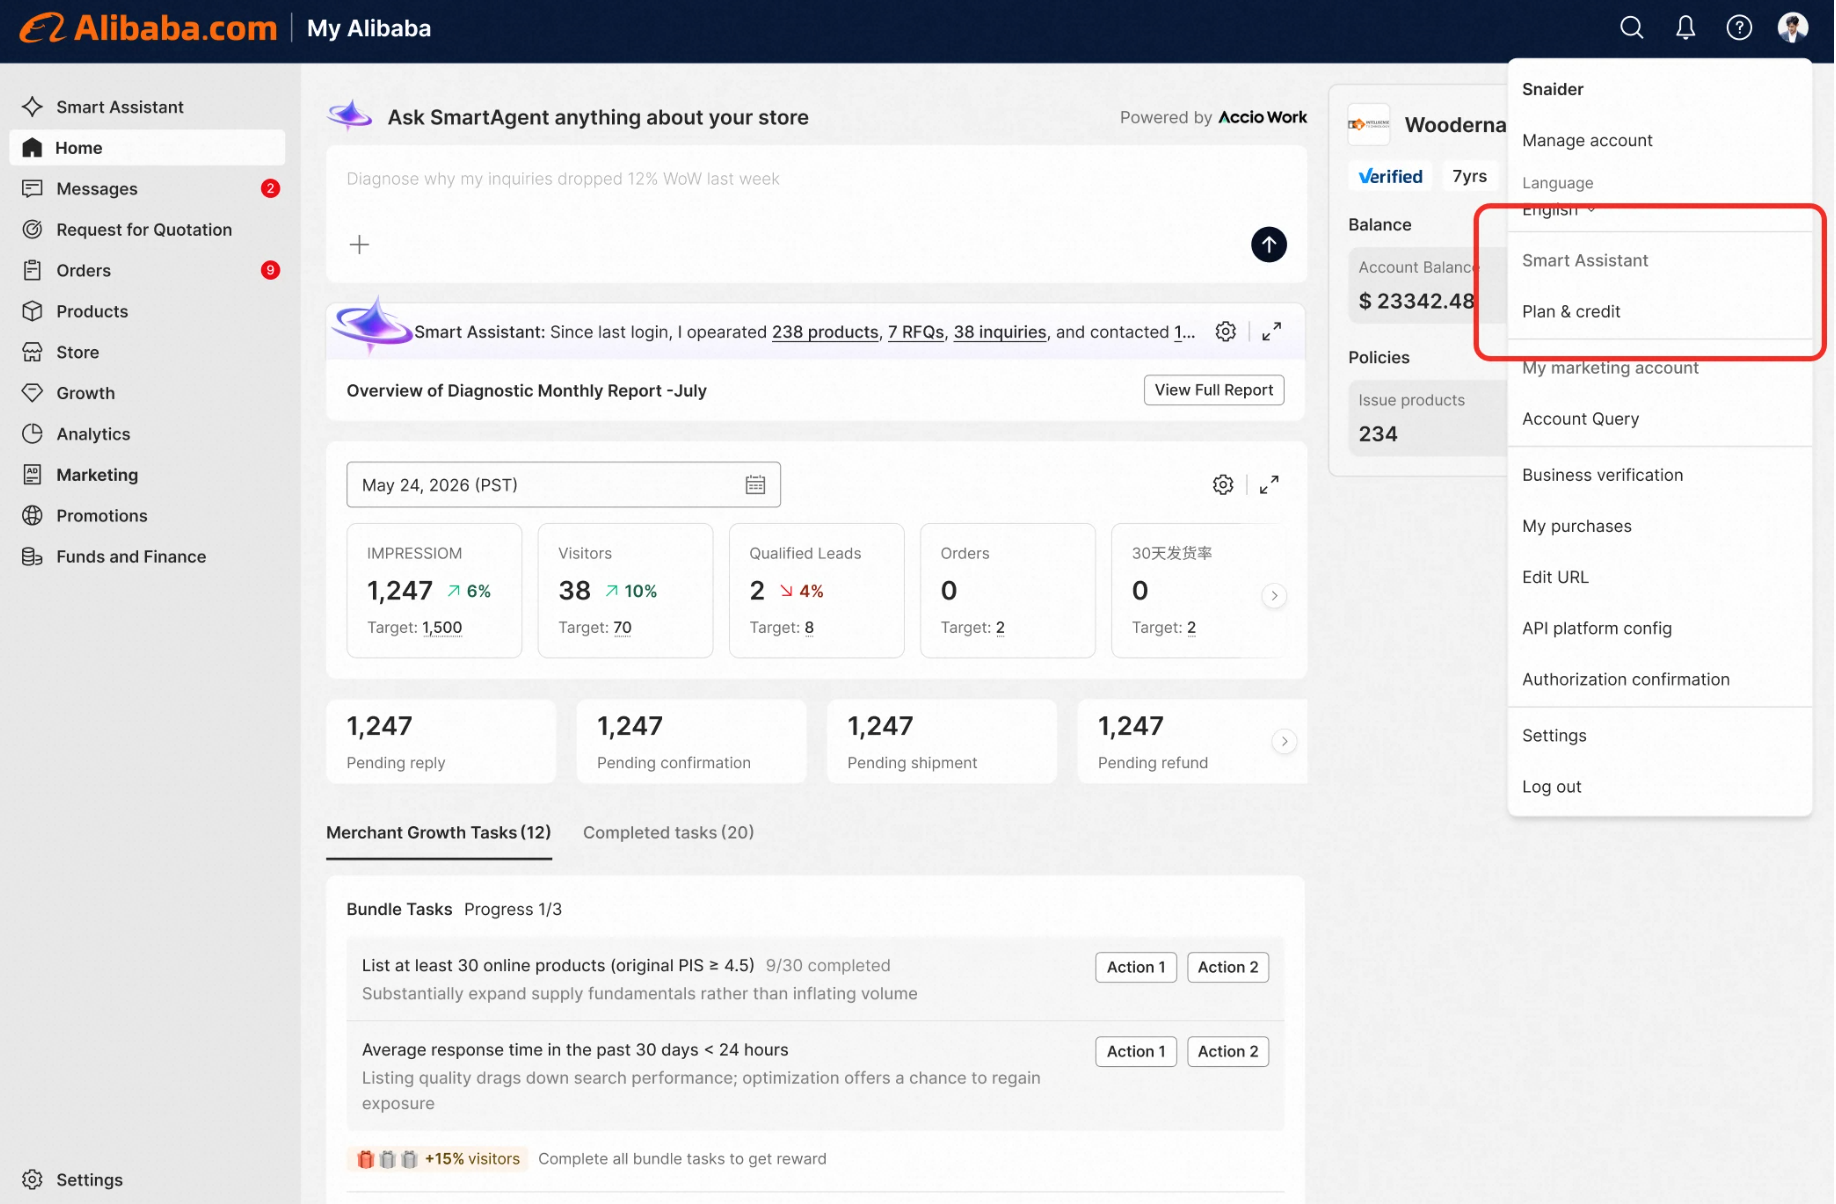Open Smart Assistant summary settings gear
Screen dimensions: 1836x1204
pyautogui.click(x=1227, y=332)
